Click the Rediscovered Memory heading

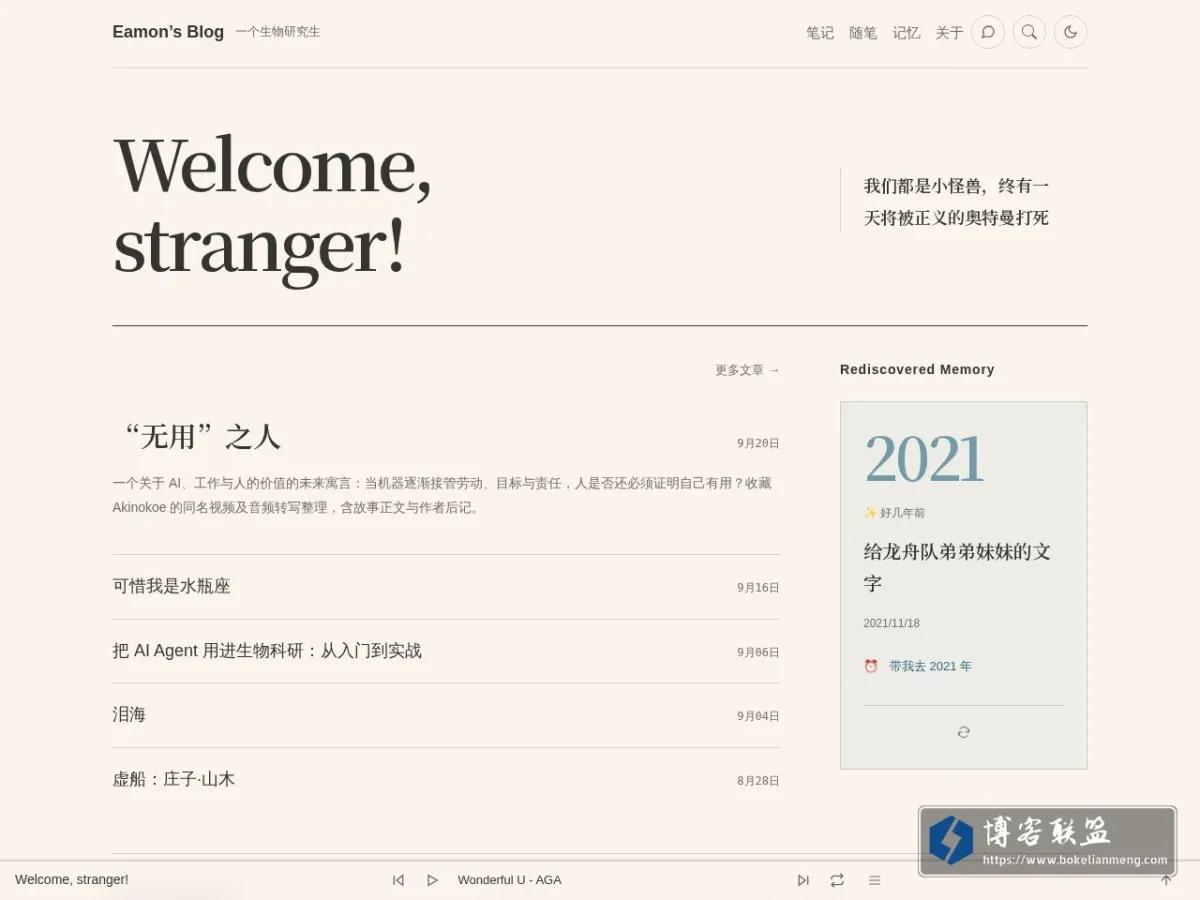[x=917, y=370]
